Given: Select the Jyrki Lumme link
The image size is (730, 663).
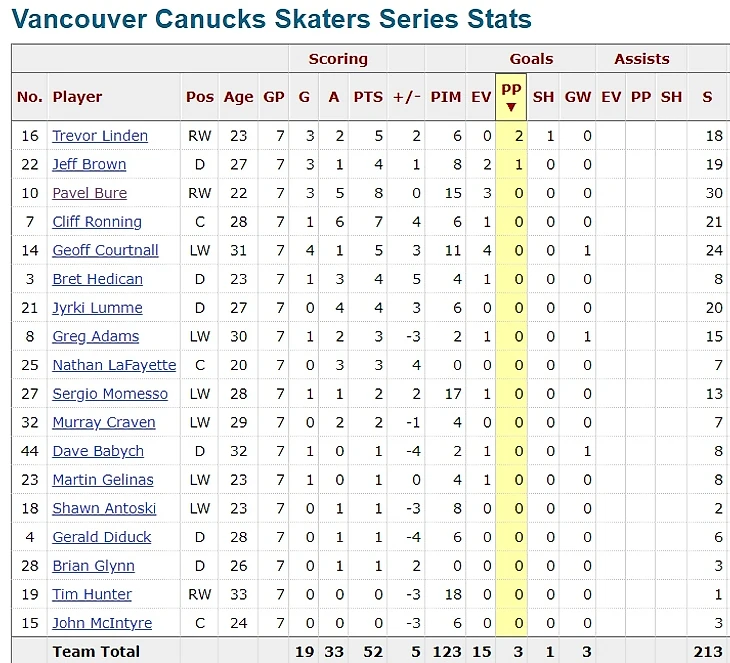Looking at the screenshot, I should tap(97, 308).
